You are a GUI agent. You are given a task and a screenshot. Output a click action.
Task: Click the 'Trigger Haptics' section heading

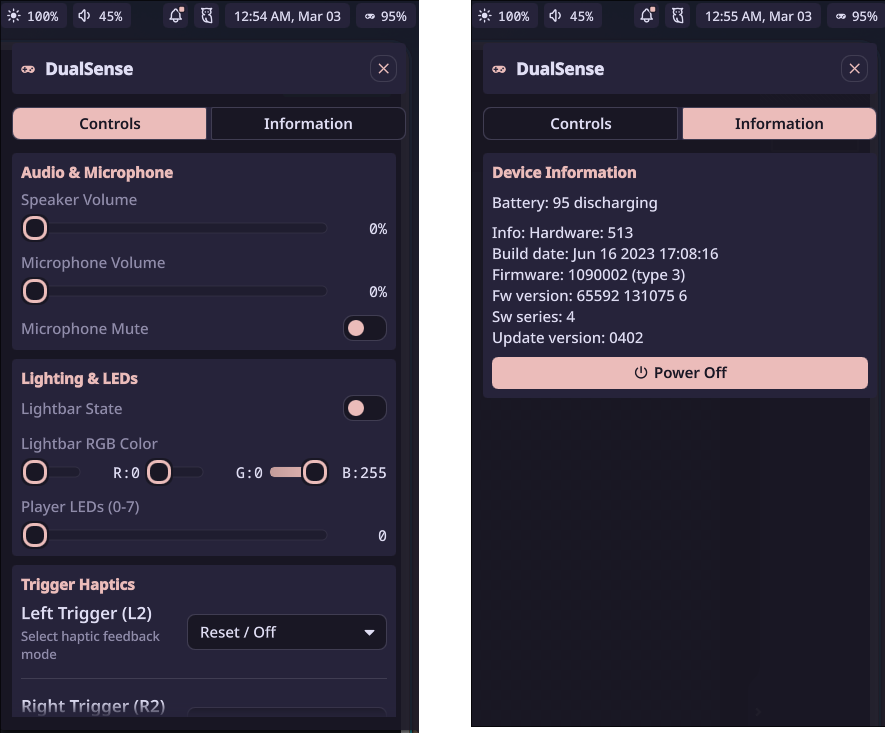pyautogui.click(x=78, y=585)
